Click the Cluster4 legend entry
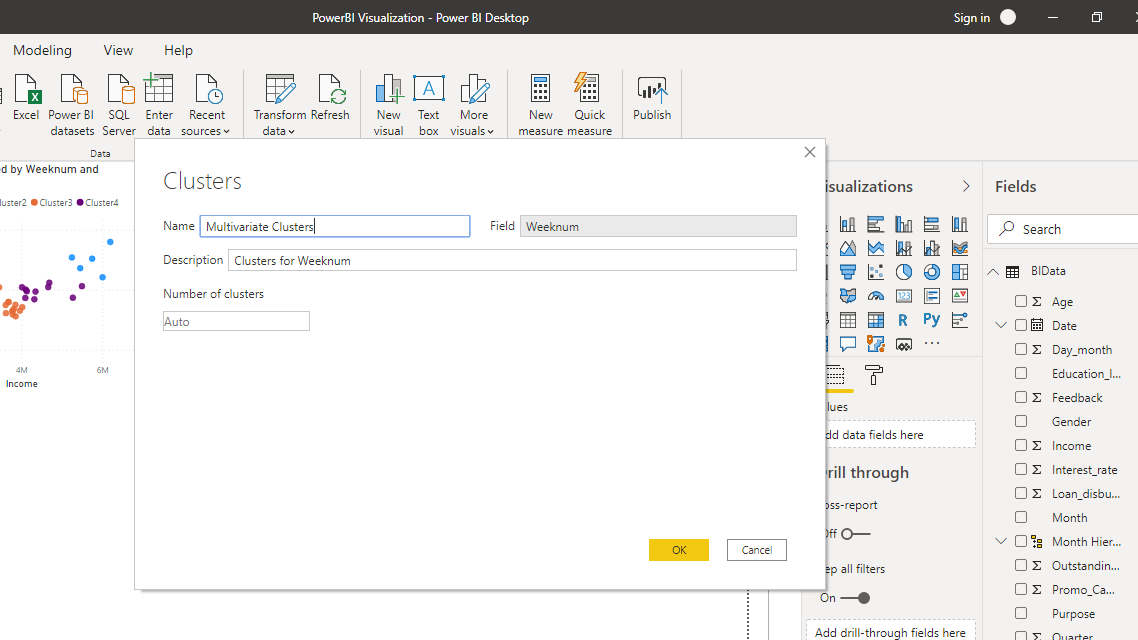The height and width of the screenshot is (640, 1138). pyautogui.click(x=97, y=202)
